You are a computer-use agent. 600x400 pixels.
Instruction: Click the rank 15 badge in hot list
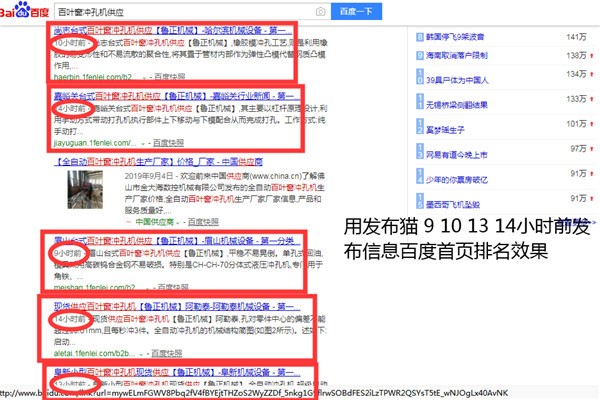pos(420,201)
